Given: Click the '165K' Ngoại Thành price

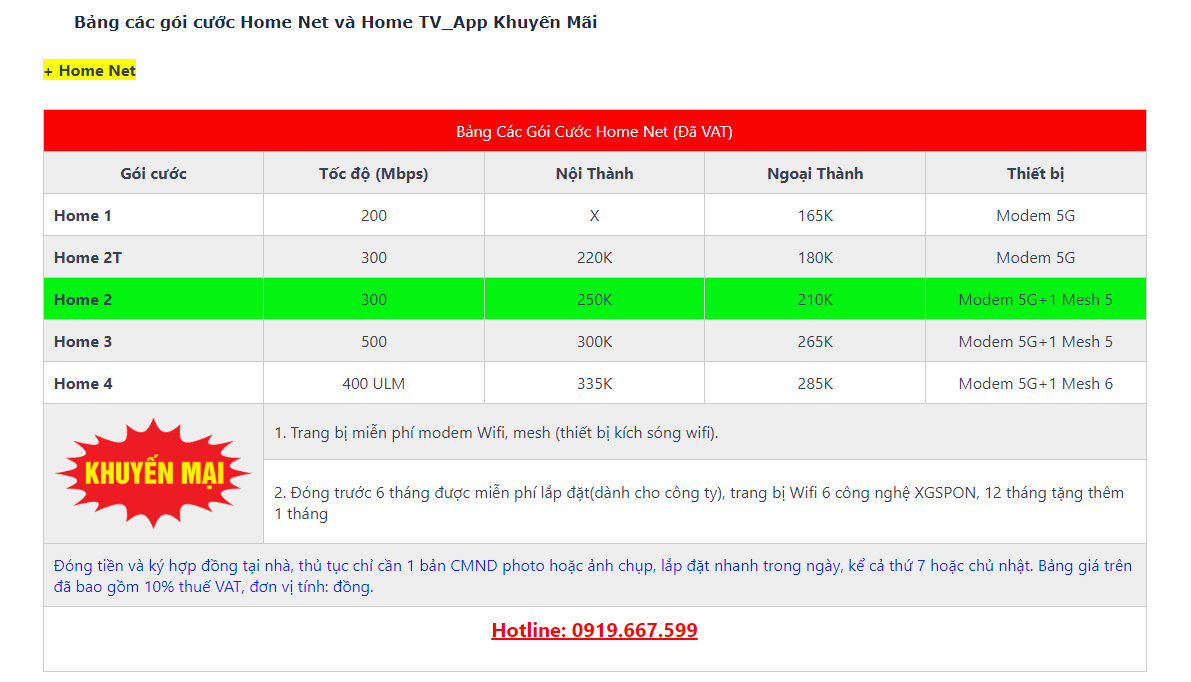Looking at the screenshot, I should [815, 216].
